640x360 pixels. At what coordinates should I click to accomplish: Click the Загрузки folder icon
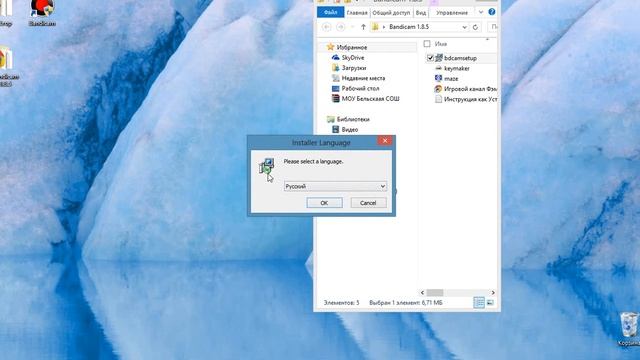coord(336,68)
